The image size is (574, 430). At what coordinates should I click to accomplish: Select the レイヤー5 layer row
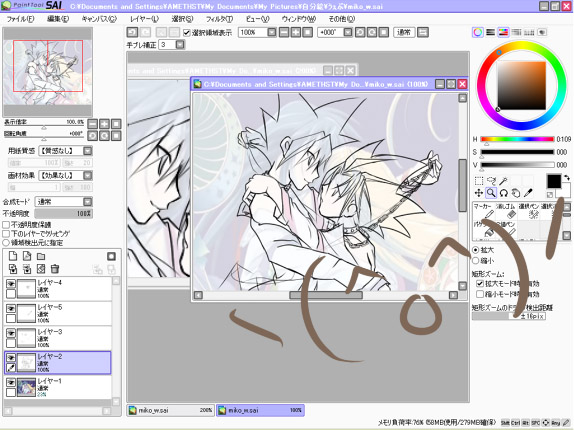click(58, 313)
